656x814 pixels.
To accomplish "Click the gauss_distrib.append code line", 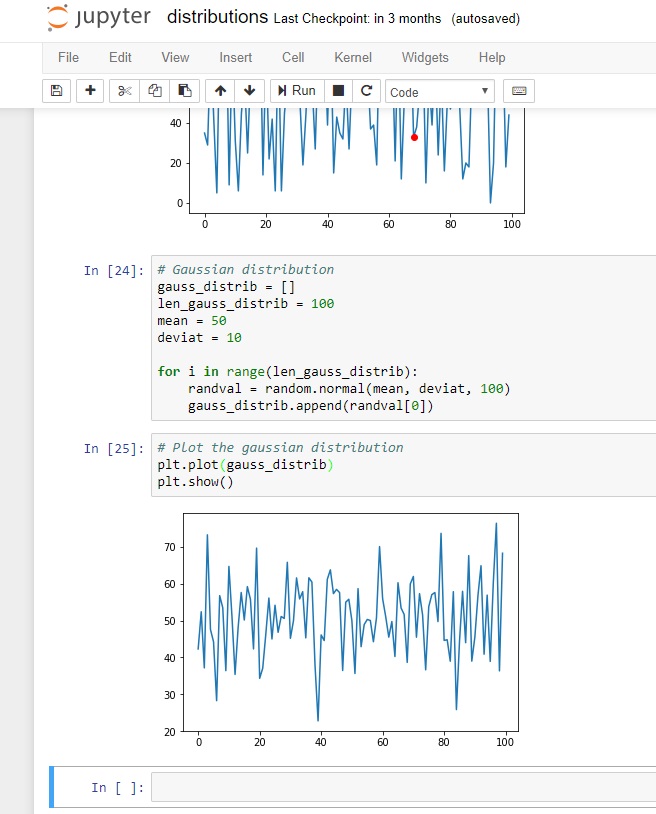I will 310,405.
